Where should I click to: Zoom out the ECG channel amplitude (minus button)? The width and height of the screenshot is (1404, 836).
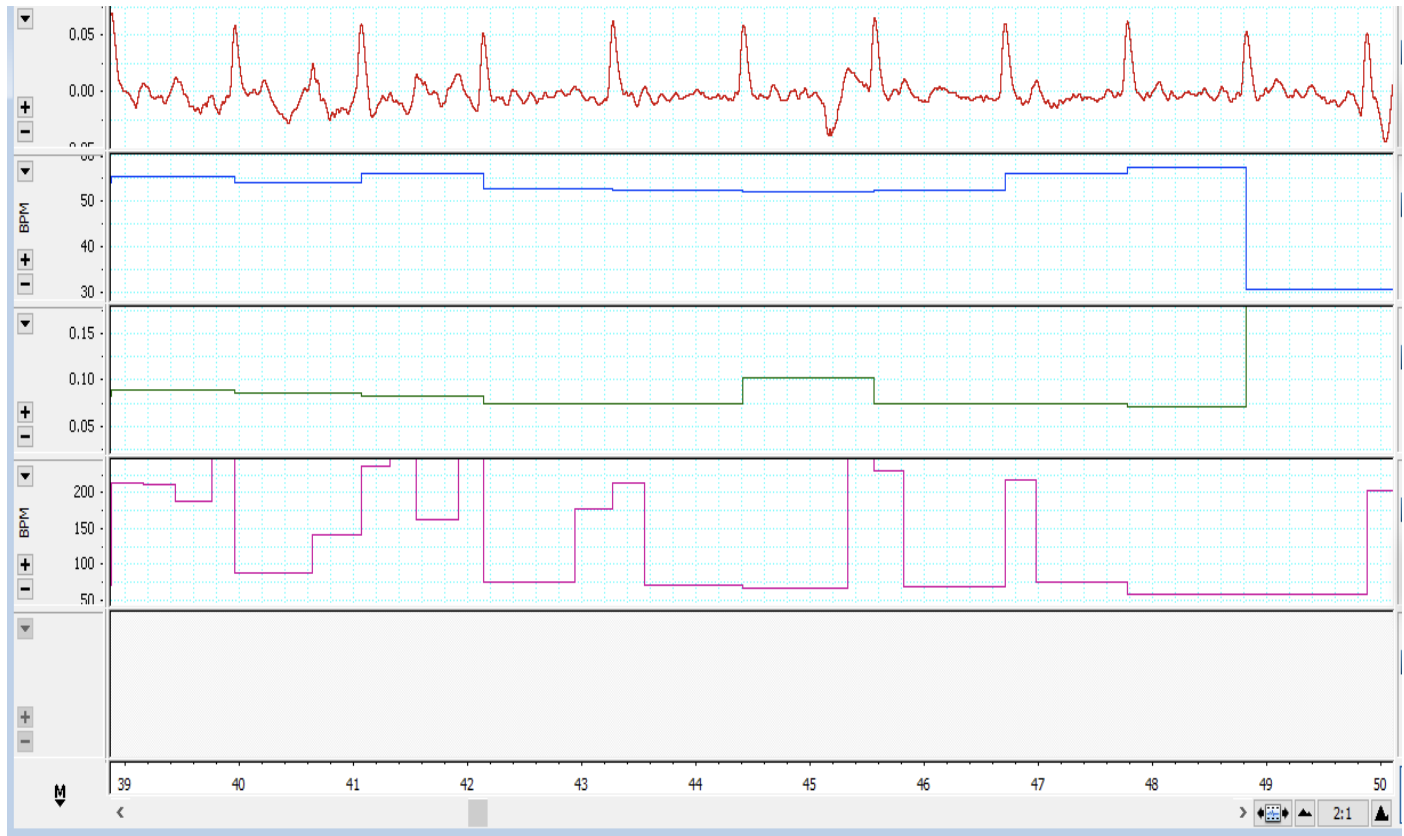(x=25, y=132)
